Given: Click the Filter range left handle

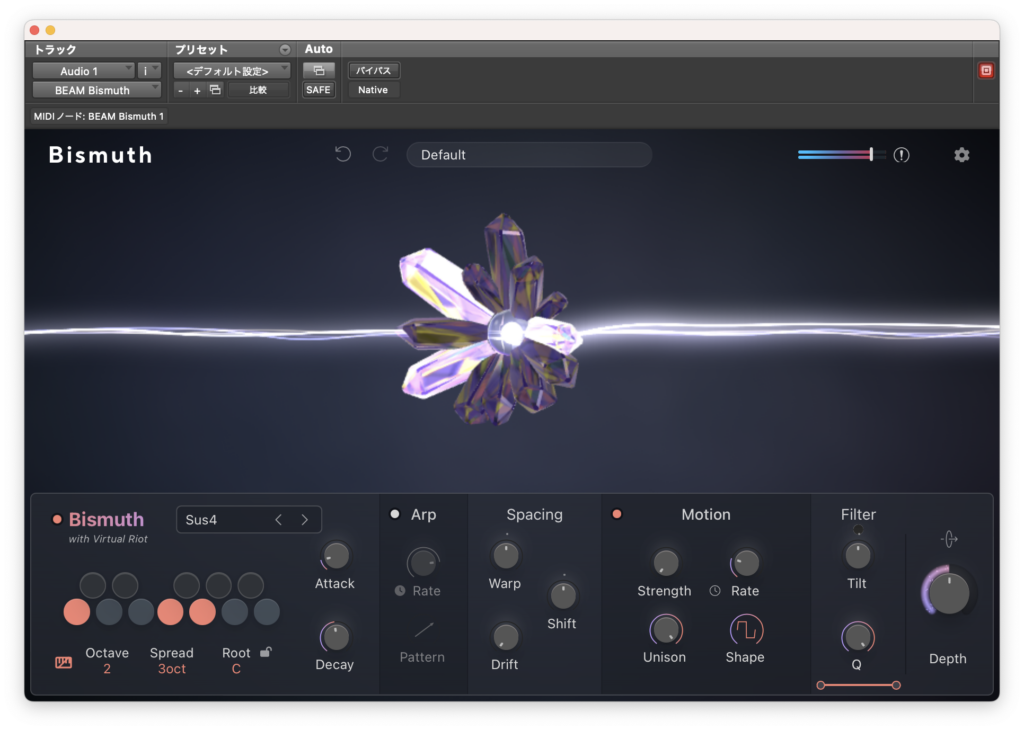Looking at the screenshot, I should 821,685.
